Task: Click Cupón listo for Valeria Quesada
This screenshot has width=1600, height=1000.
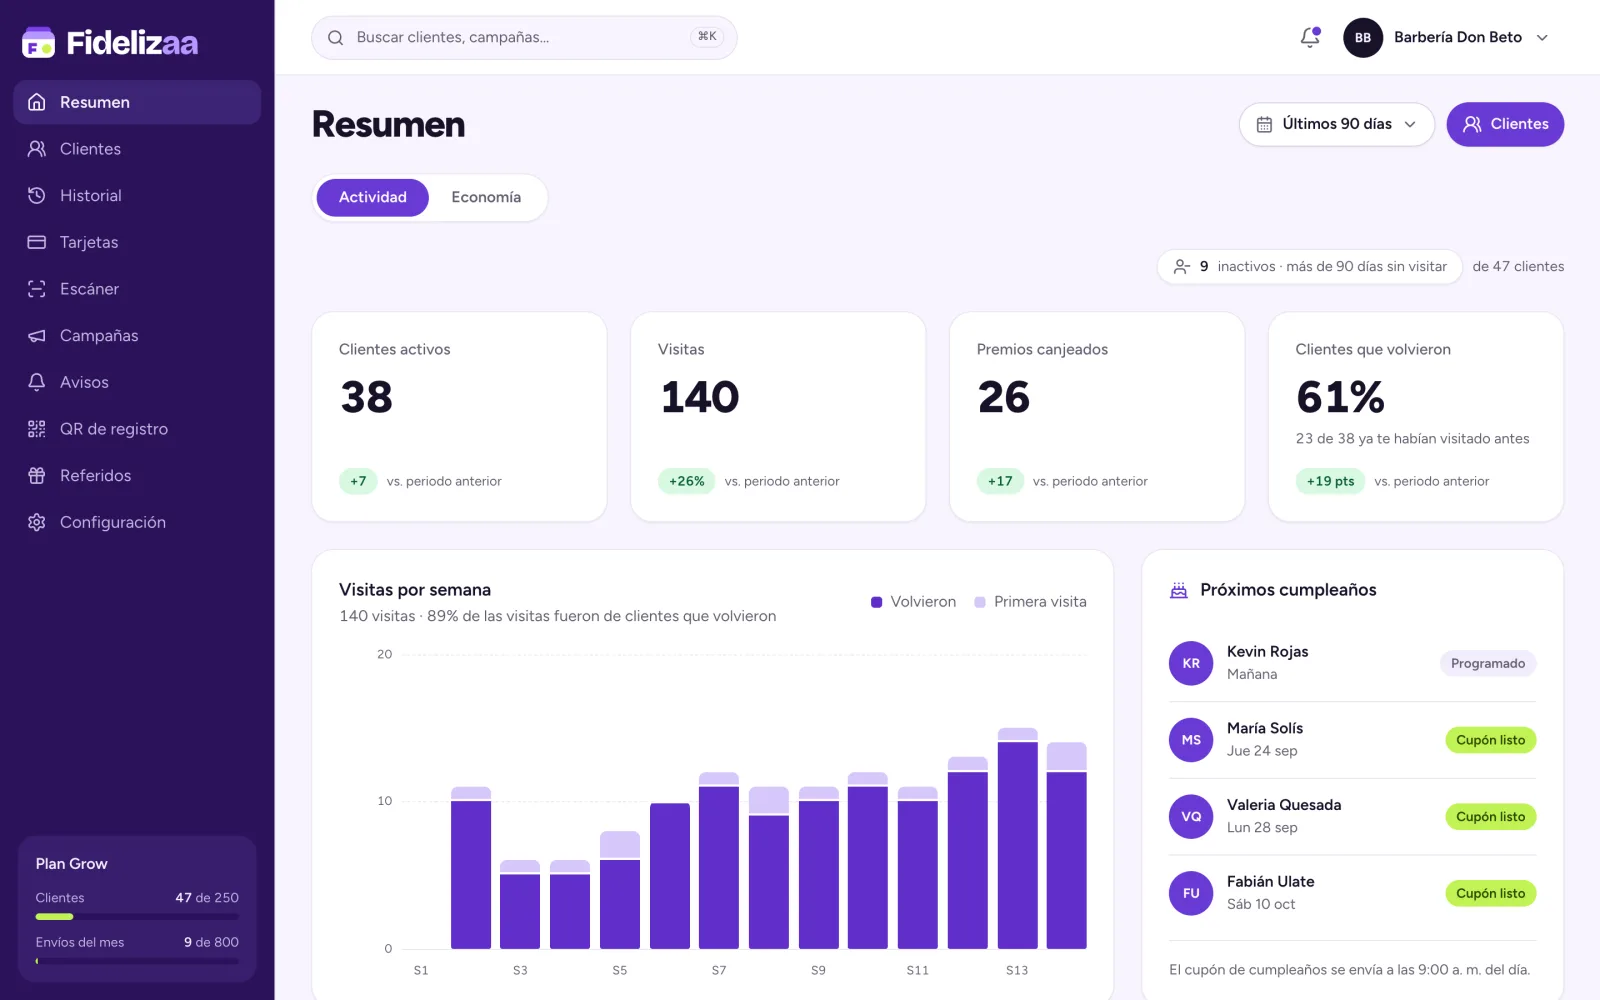Action: (1491, 817)
